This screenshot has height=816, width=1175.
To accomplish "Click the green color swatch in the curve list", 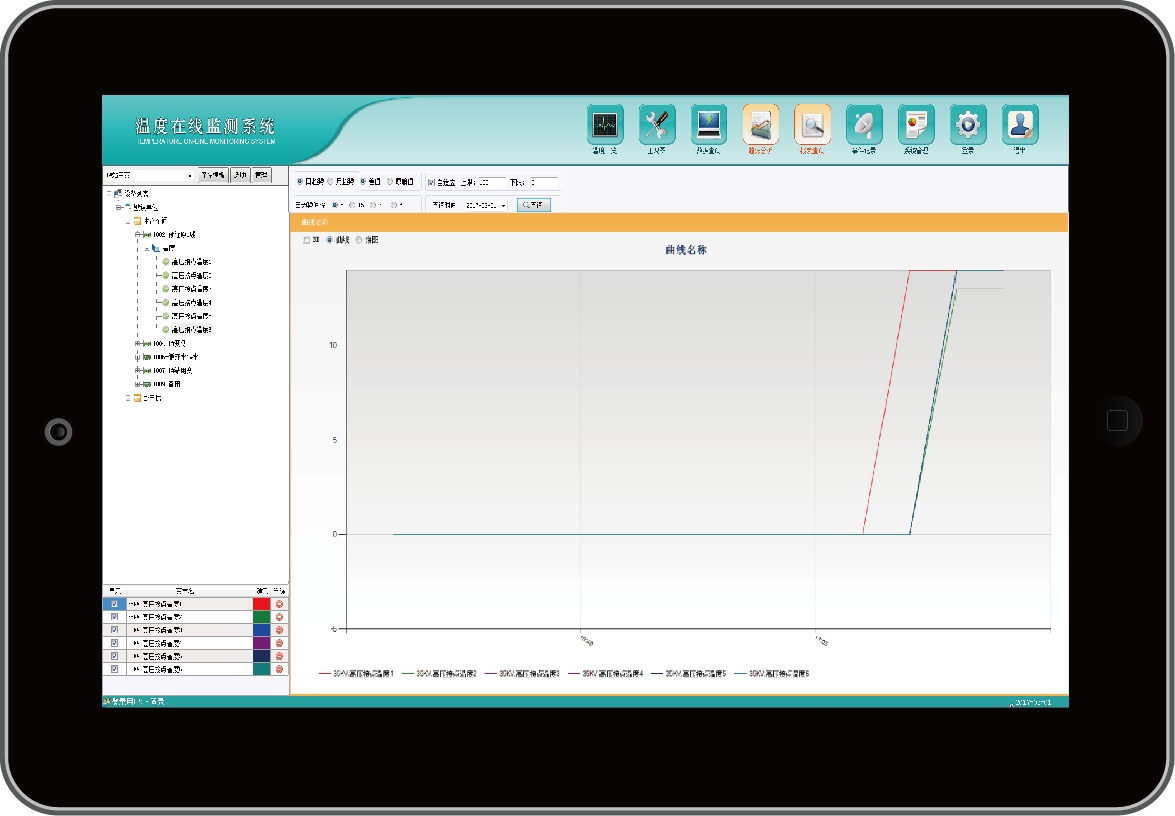I will pyautogui.click(x=262, y=617).
